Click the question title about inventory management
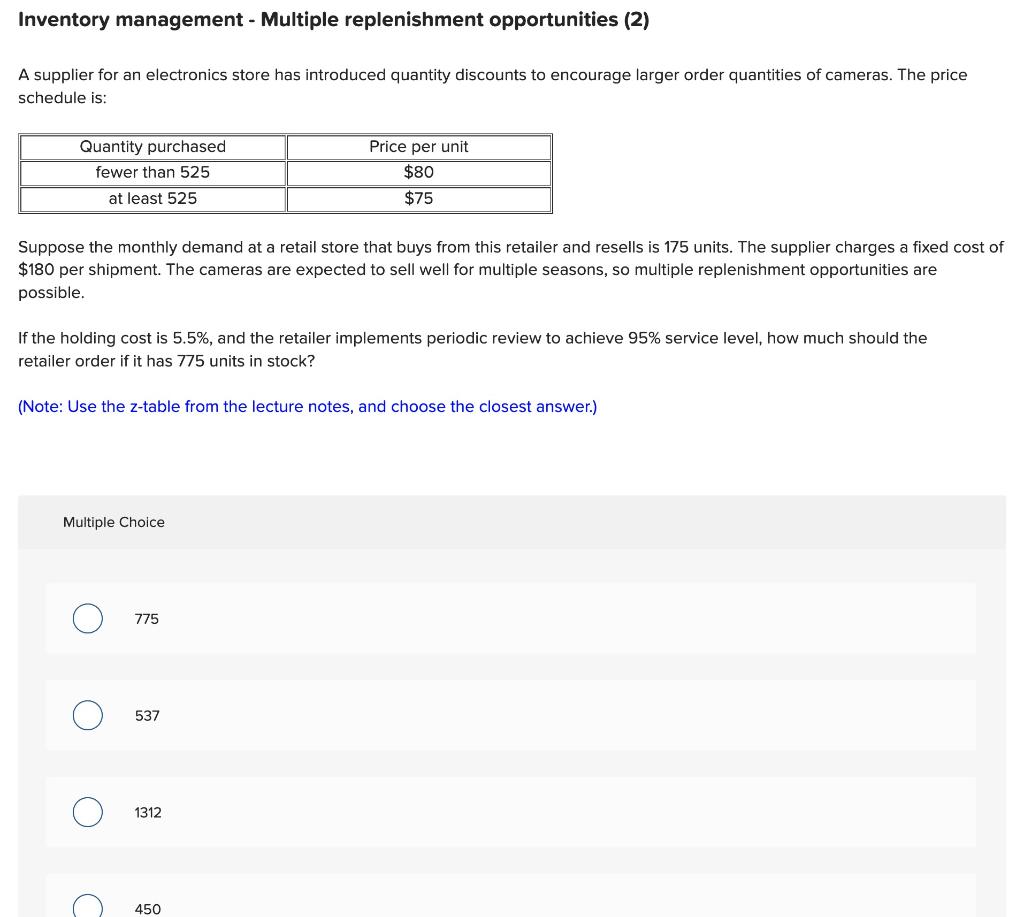The height and width of the screenshot is (917, 1024). 334,19
